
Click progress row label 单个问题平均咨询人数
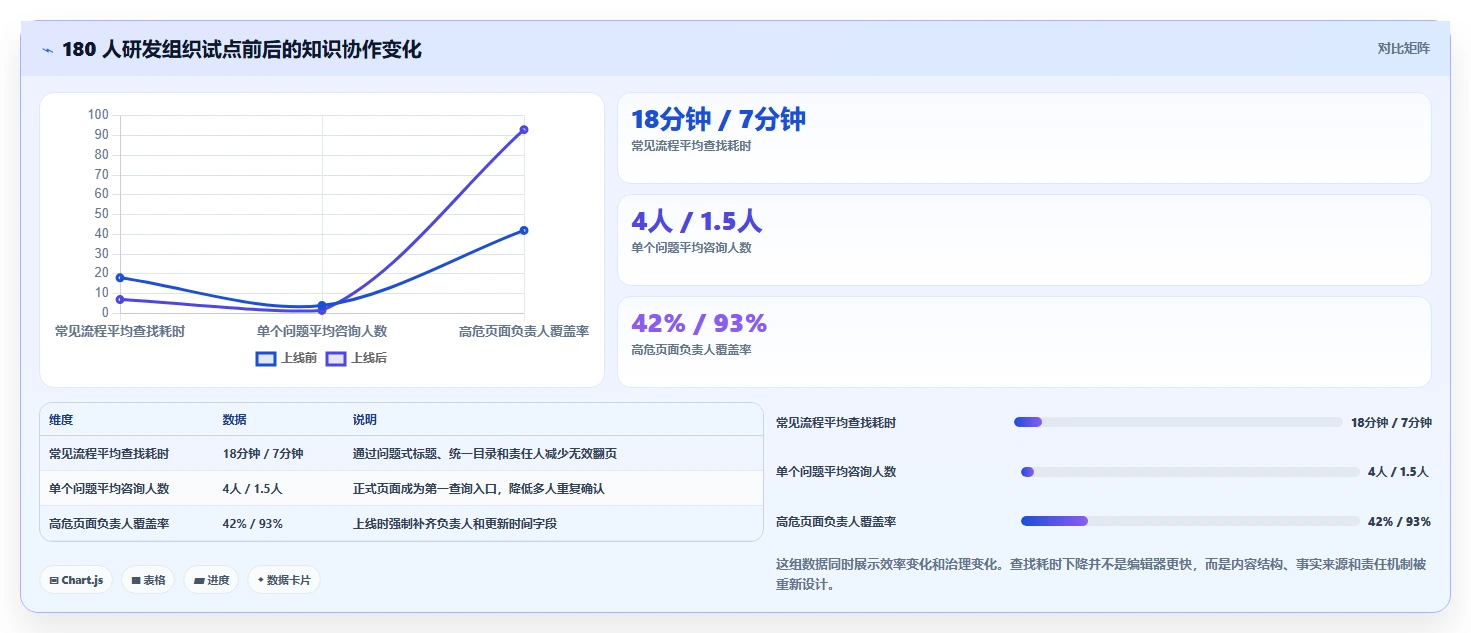pos(836,472)
